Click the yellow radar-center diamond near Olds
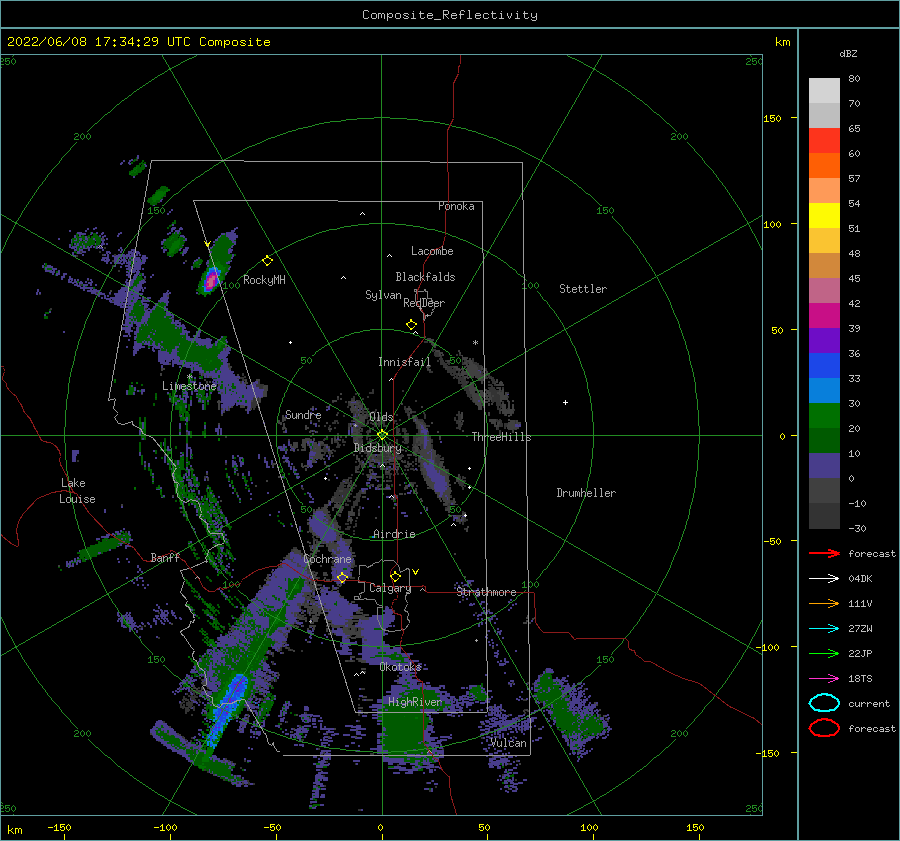900x841 pixels. coord(382,435)
